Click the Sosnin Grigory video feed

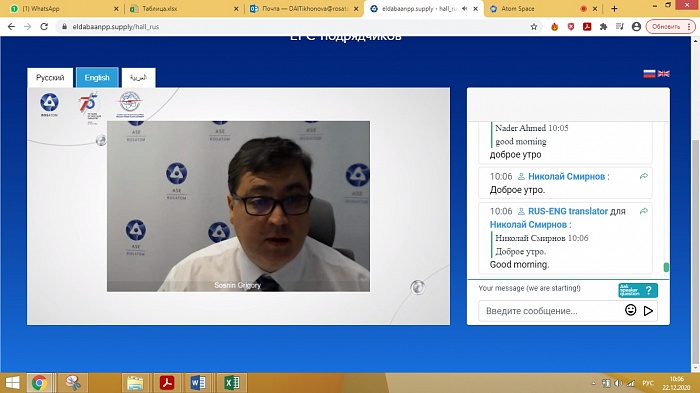238,206
